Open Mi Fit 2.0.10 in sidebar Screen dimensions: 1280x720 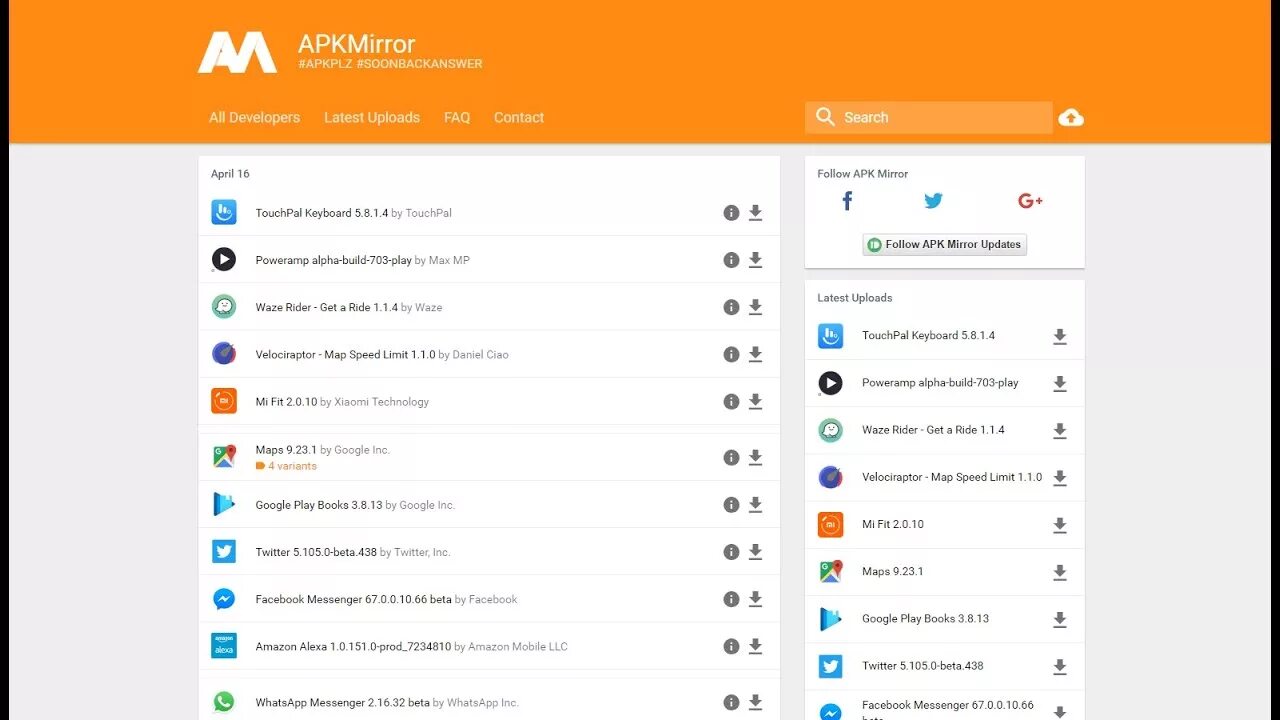pos(893,524)
